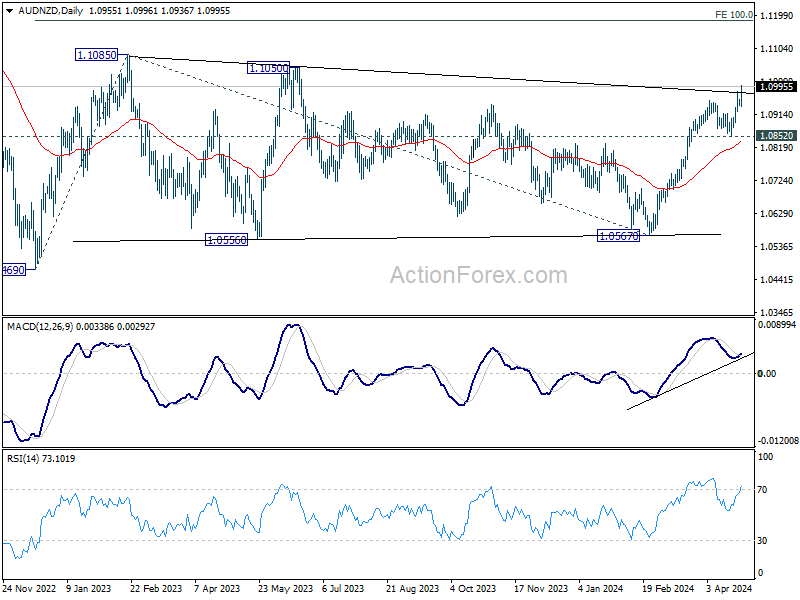The width and height of the screenshot is (800, 600).
Task: Select the 1.10500 high price label
Action: [x=268, y=68]
